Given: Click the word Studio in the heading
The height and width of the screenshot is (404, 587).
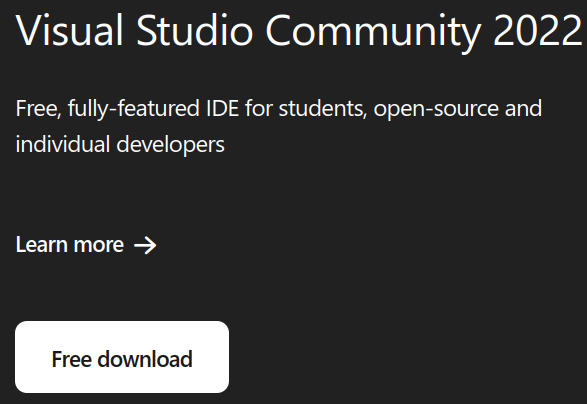Looking at the screenshot, I should 195,30.
